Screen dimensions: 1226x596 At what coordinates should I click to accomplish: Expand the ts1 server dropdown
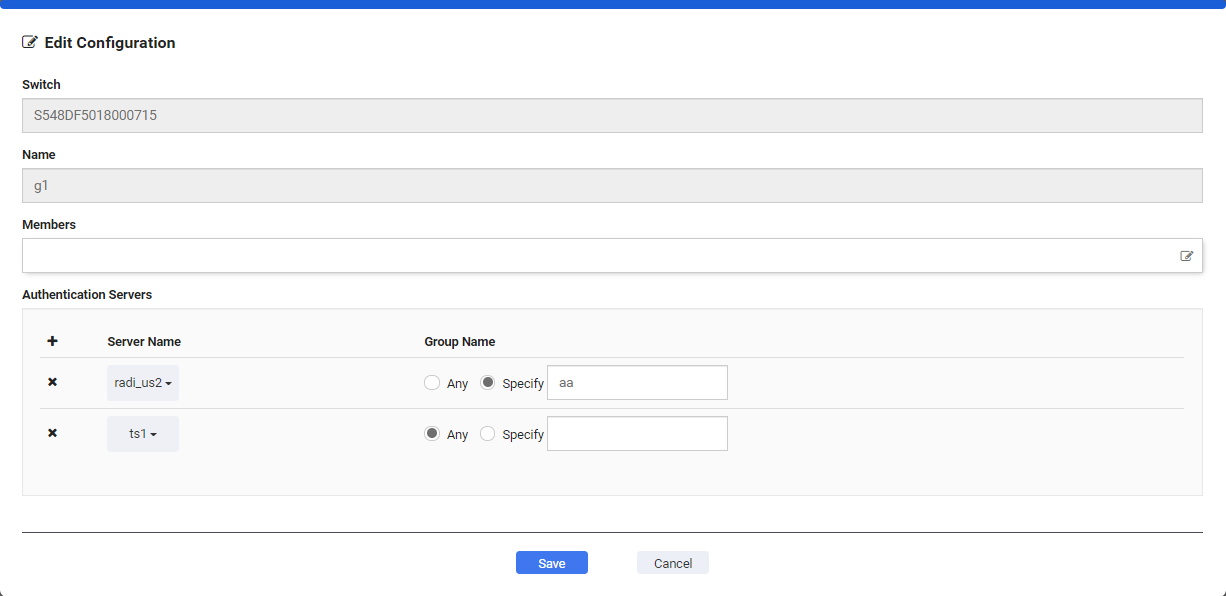[143, 434]
